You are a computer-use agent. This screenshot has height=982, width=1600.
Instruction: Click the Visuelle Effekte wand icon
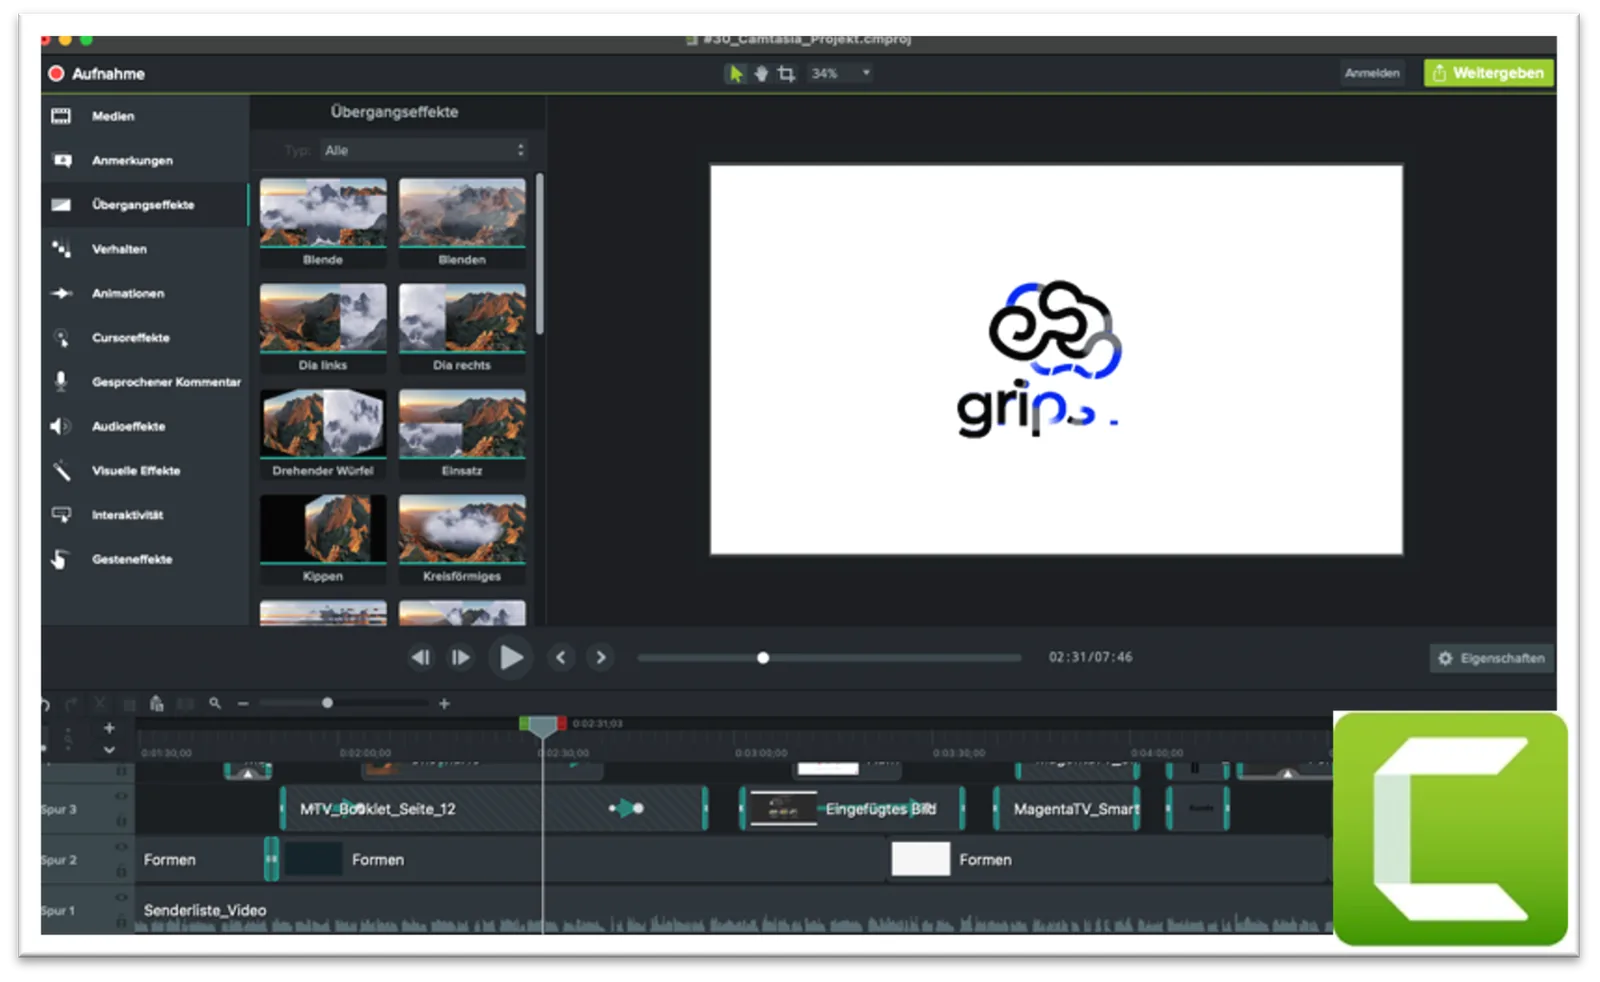[x=62, y=470]
